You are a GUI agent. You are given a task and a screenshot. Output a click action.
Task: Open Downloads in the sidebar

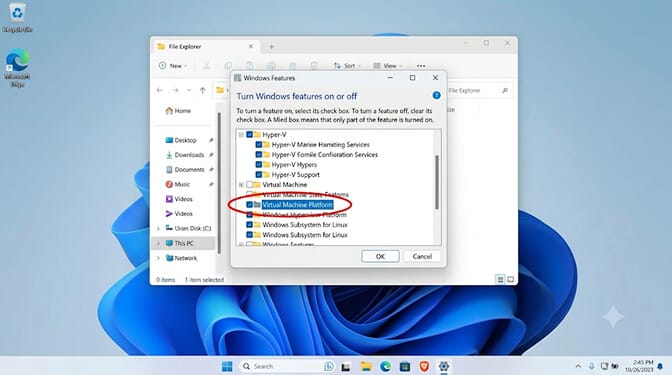185,155
